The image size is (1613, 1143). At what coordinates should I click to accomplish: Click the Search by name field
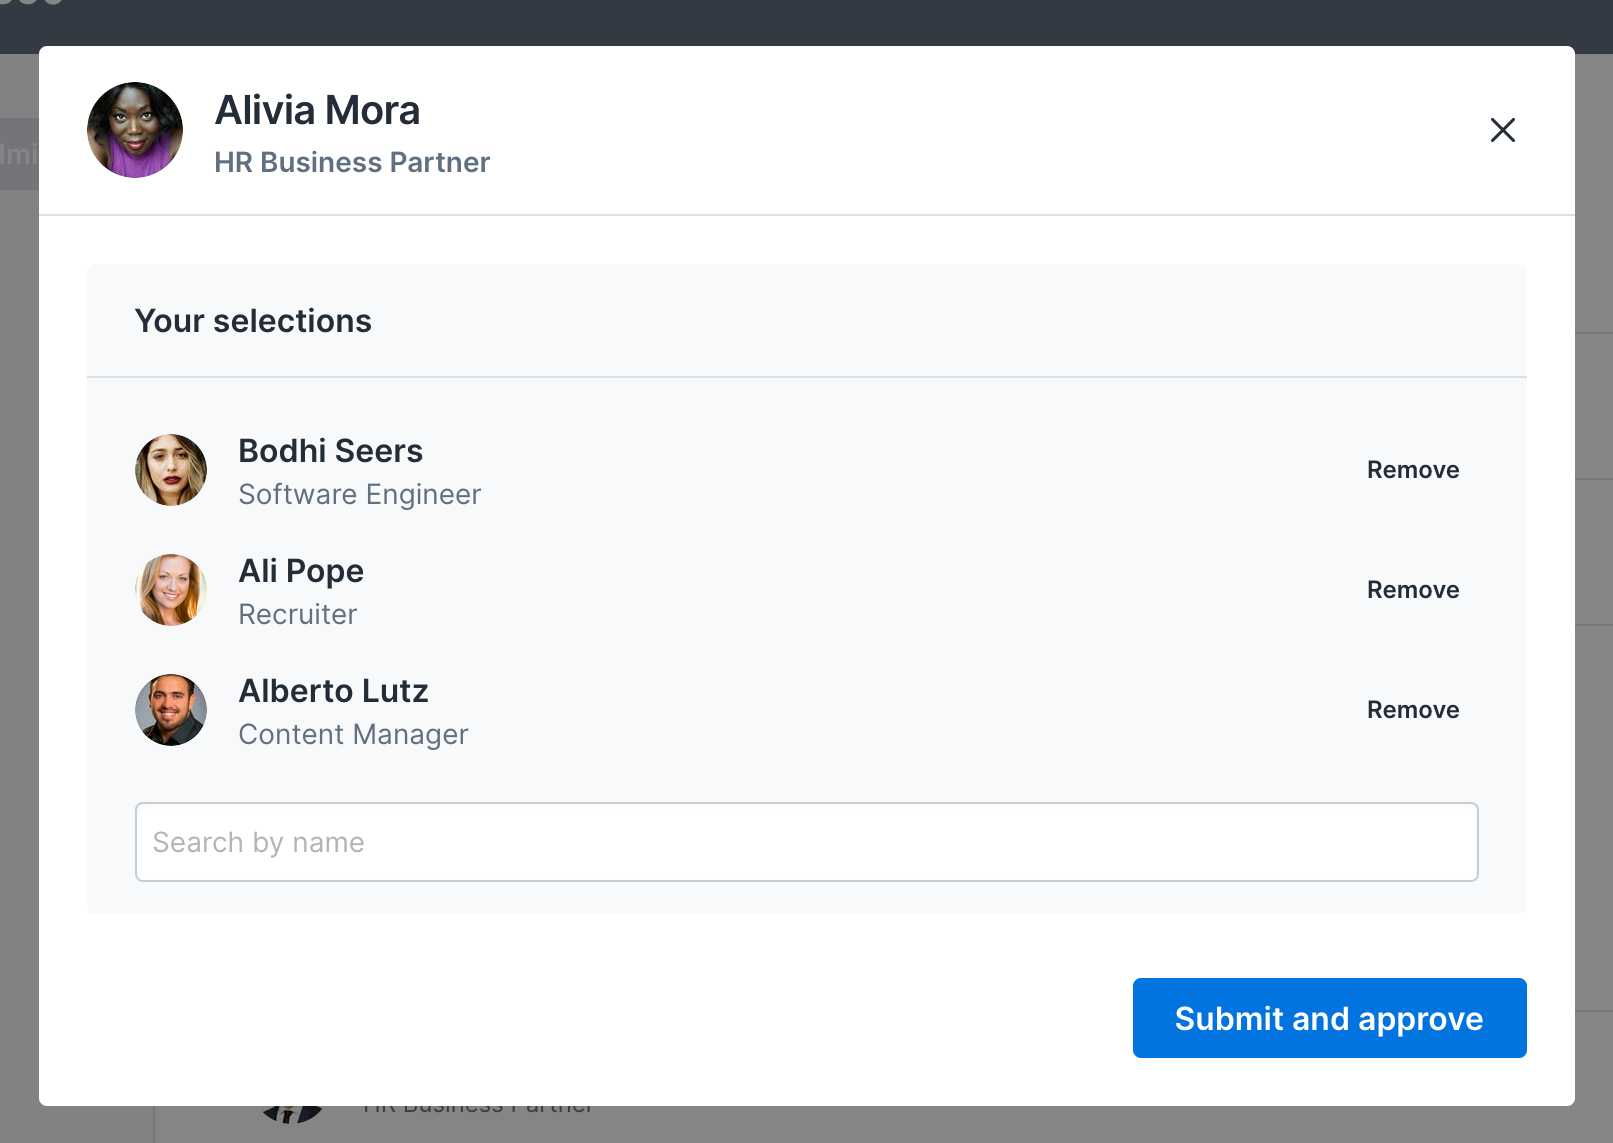806,842
